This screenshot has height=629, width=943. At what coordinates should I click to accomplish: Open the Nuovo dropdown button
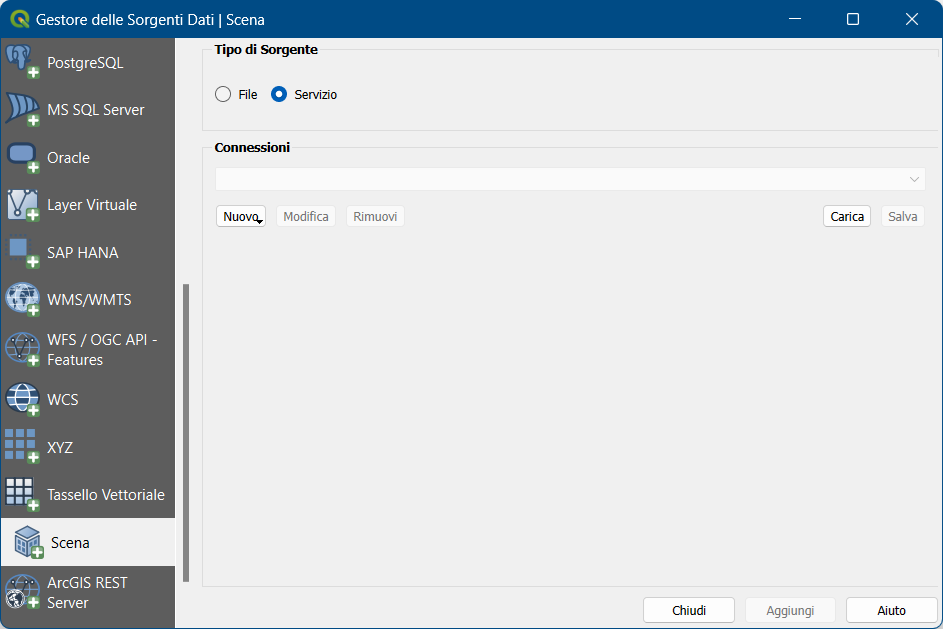coord(241,216)
